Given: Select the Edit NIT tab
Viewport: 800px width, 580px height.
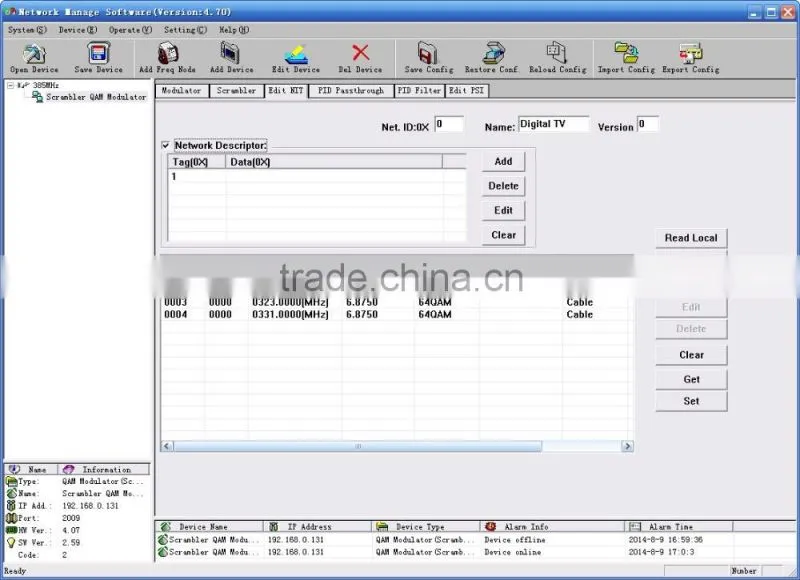Looking at the screenshot, I should pos(286,91).
